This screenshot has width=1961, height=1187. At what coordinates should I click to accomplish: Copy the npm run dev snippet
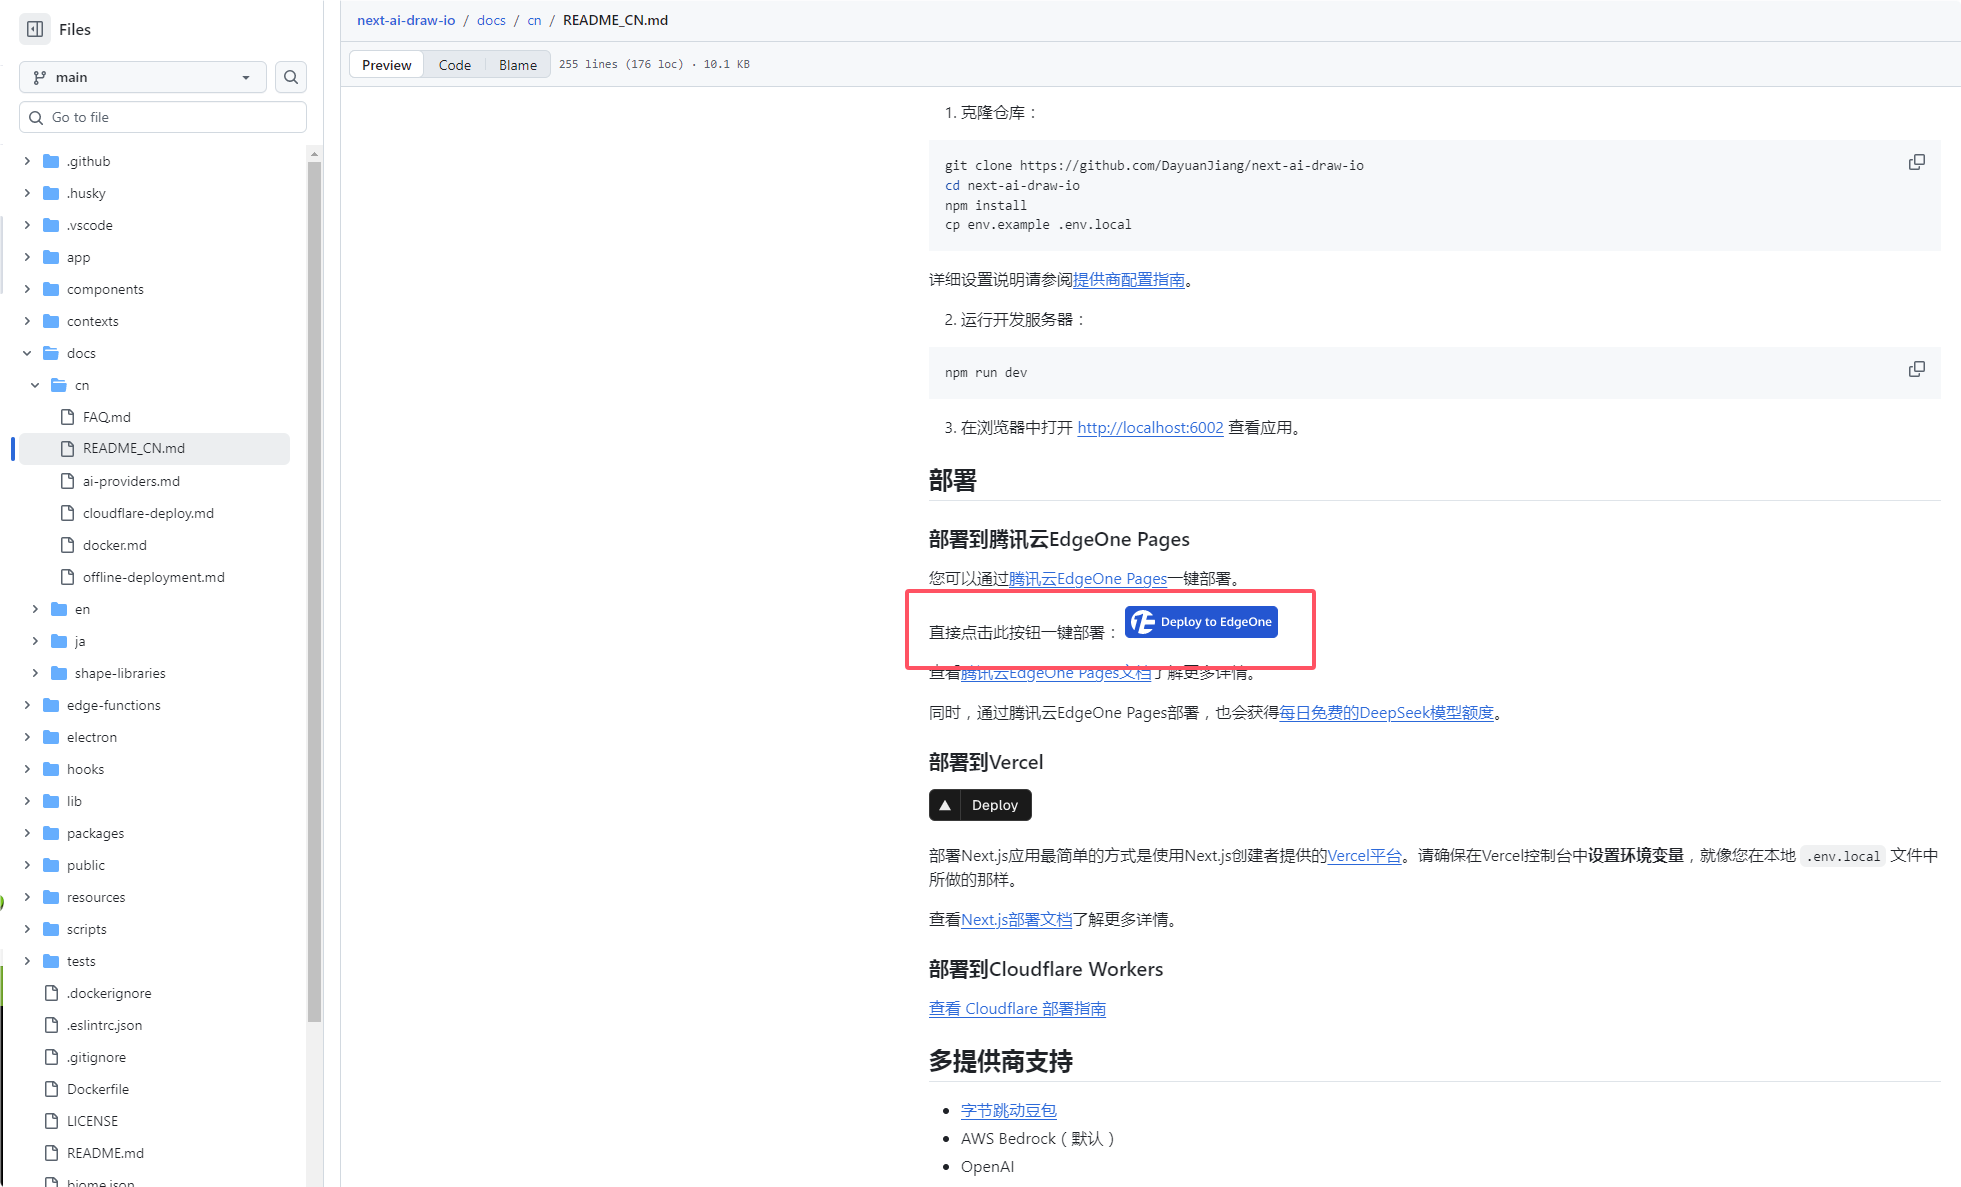[x=1916, y=369]
